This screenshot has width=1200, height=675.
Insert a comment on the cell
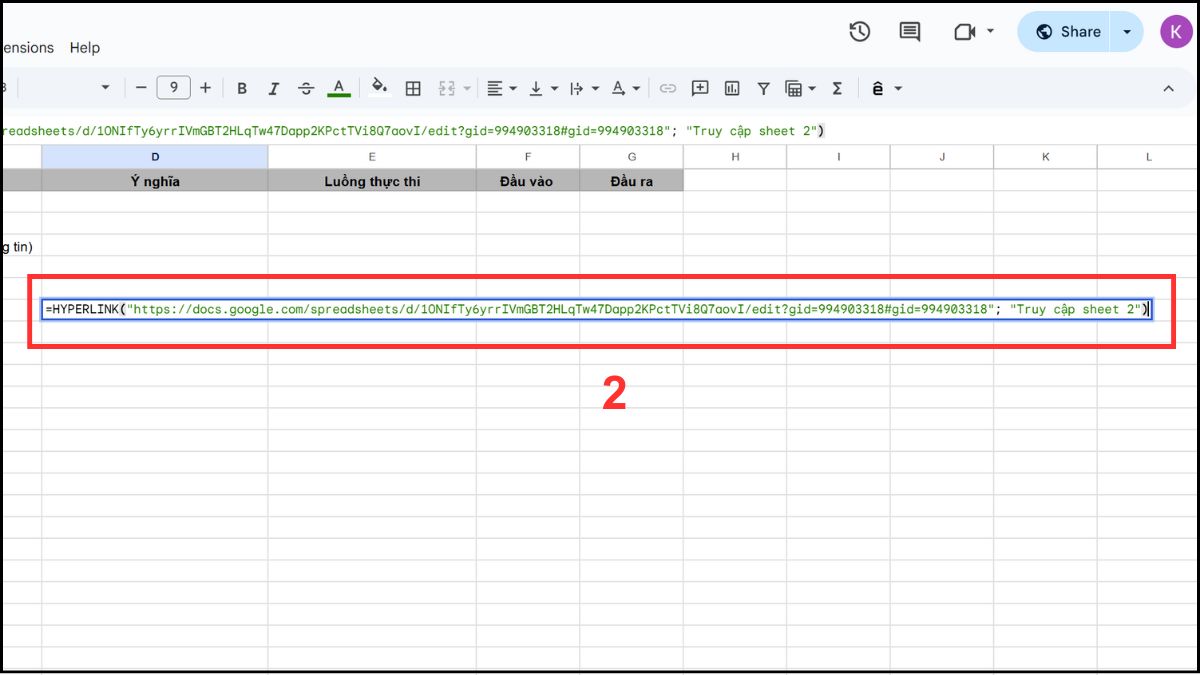click(700, 88)
